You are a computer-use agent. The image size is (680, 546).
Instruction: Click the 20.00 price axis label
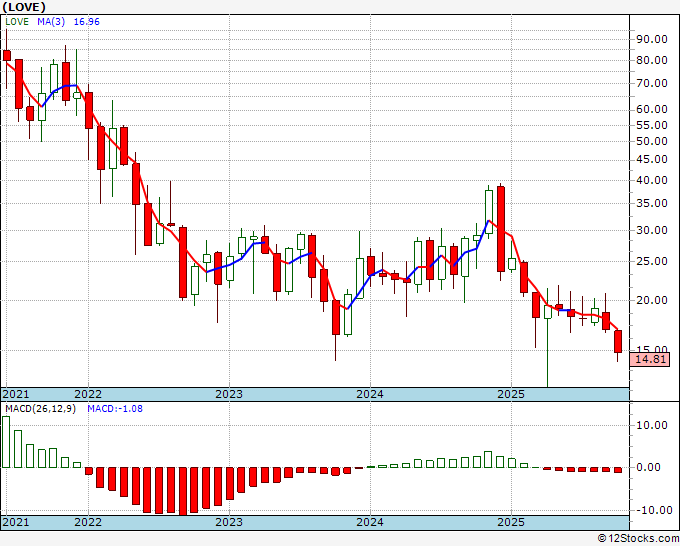click(x=652, y=300)
